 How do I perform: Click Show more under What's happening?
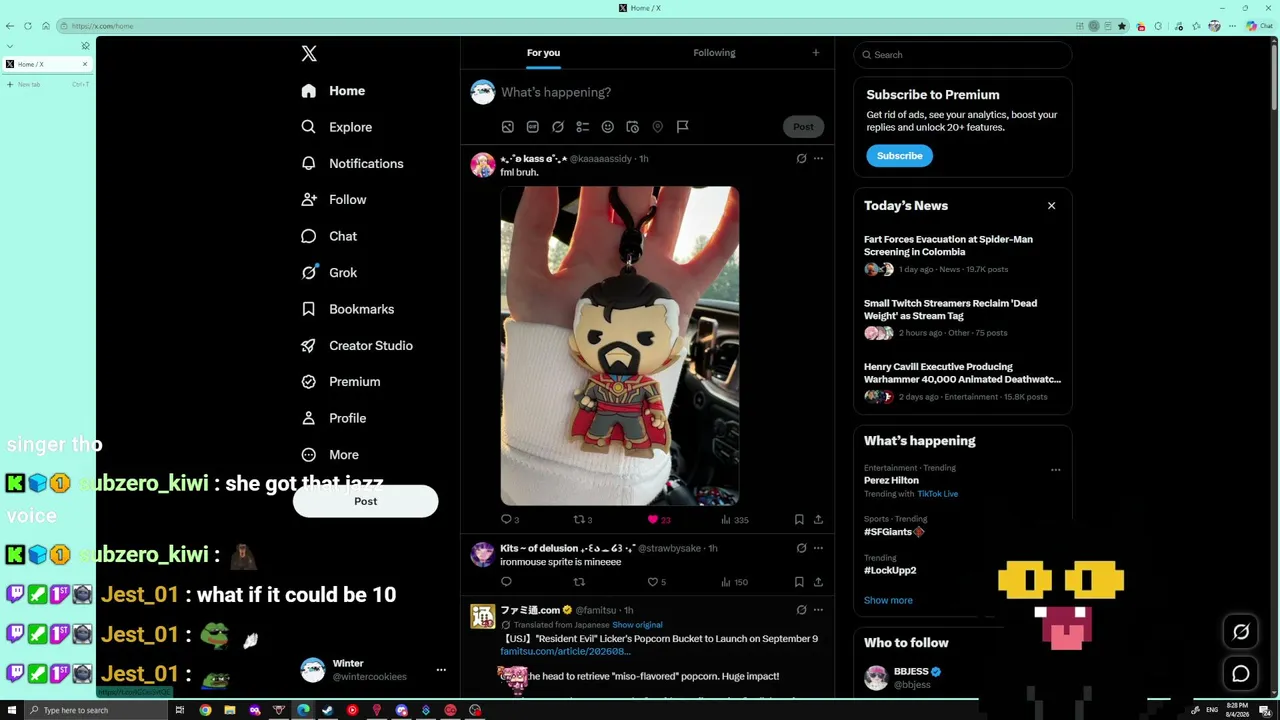[x=888, y=600]
